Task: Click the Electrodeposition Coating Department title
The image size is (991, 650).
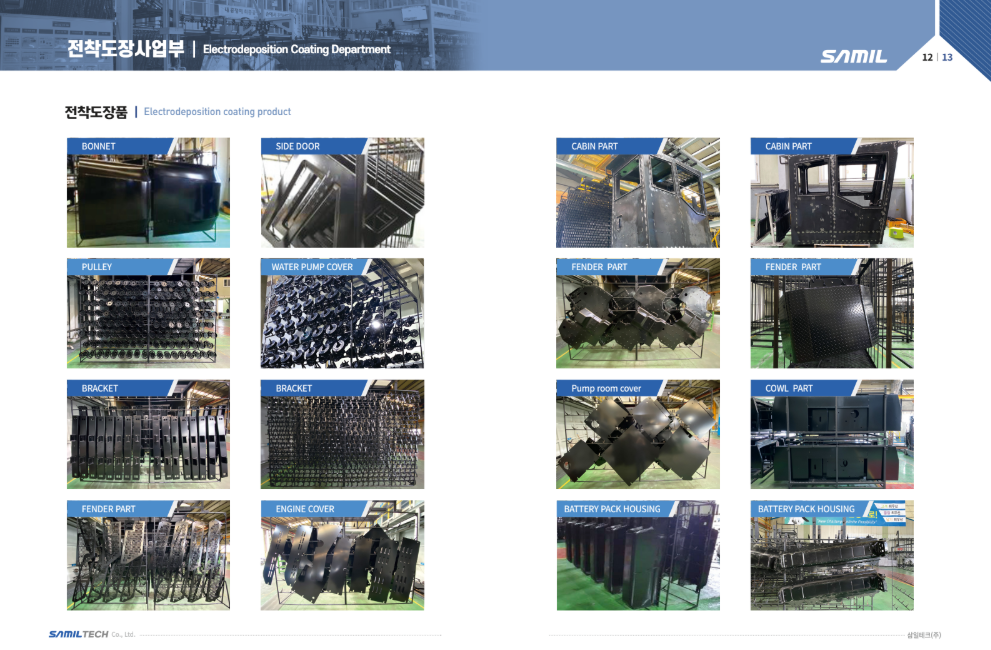Action: click(x=296, y=49)
